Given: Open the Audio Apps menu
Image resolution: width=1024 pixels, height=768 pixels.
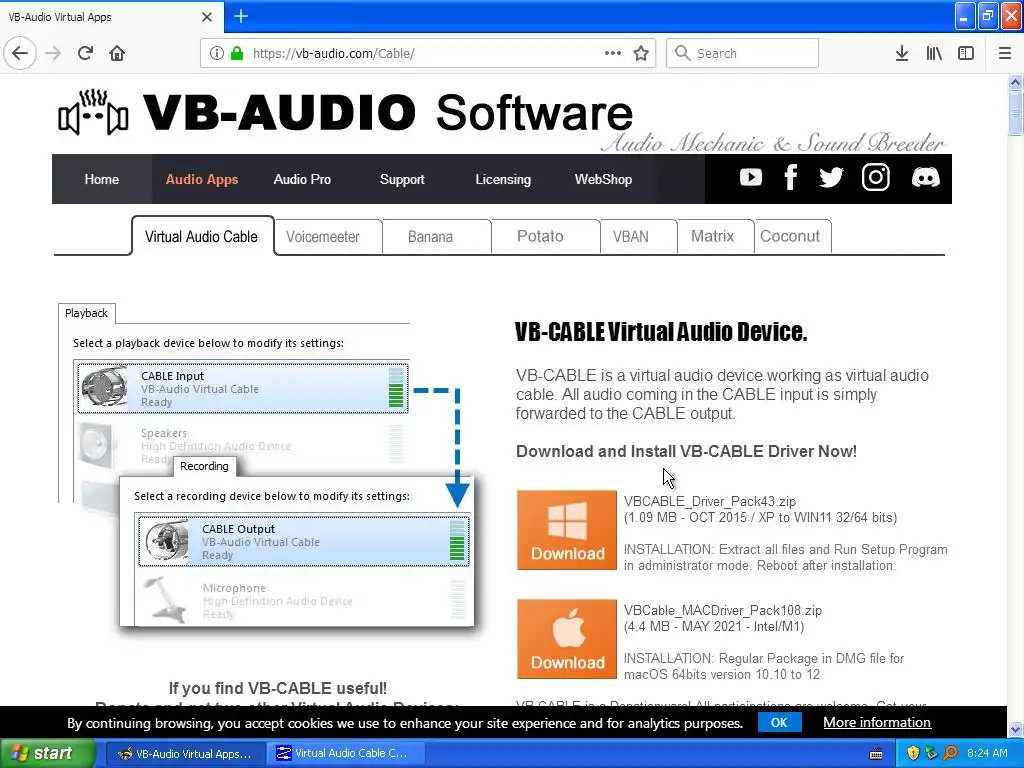Looking at the screenshot, I should (202, 180).
